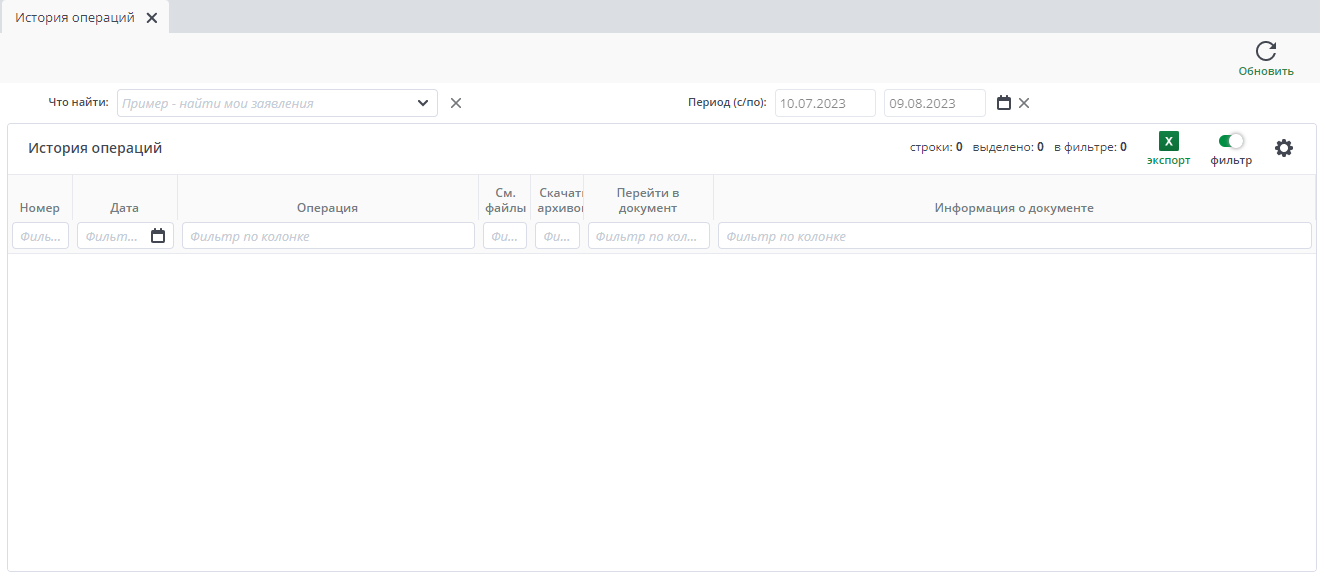Click the period start date field
The height and width of the screenshot is (576, 1320).
[x=824, y=103]
